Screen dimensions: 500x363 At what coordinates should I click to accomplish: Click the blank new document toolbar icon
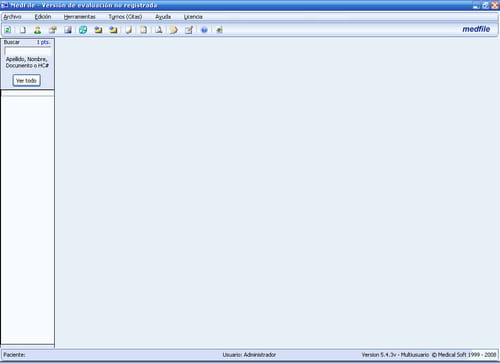23,30
